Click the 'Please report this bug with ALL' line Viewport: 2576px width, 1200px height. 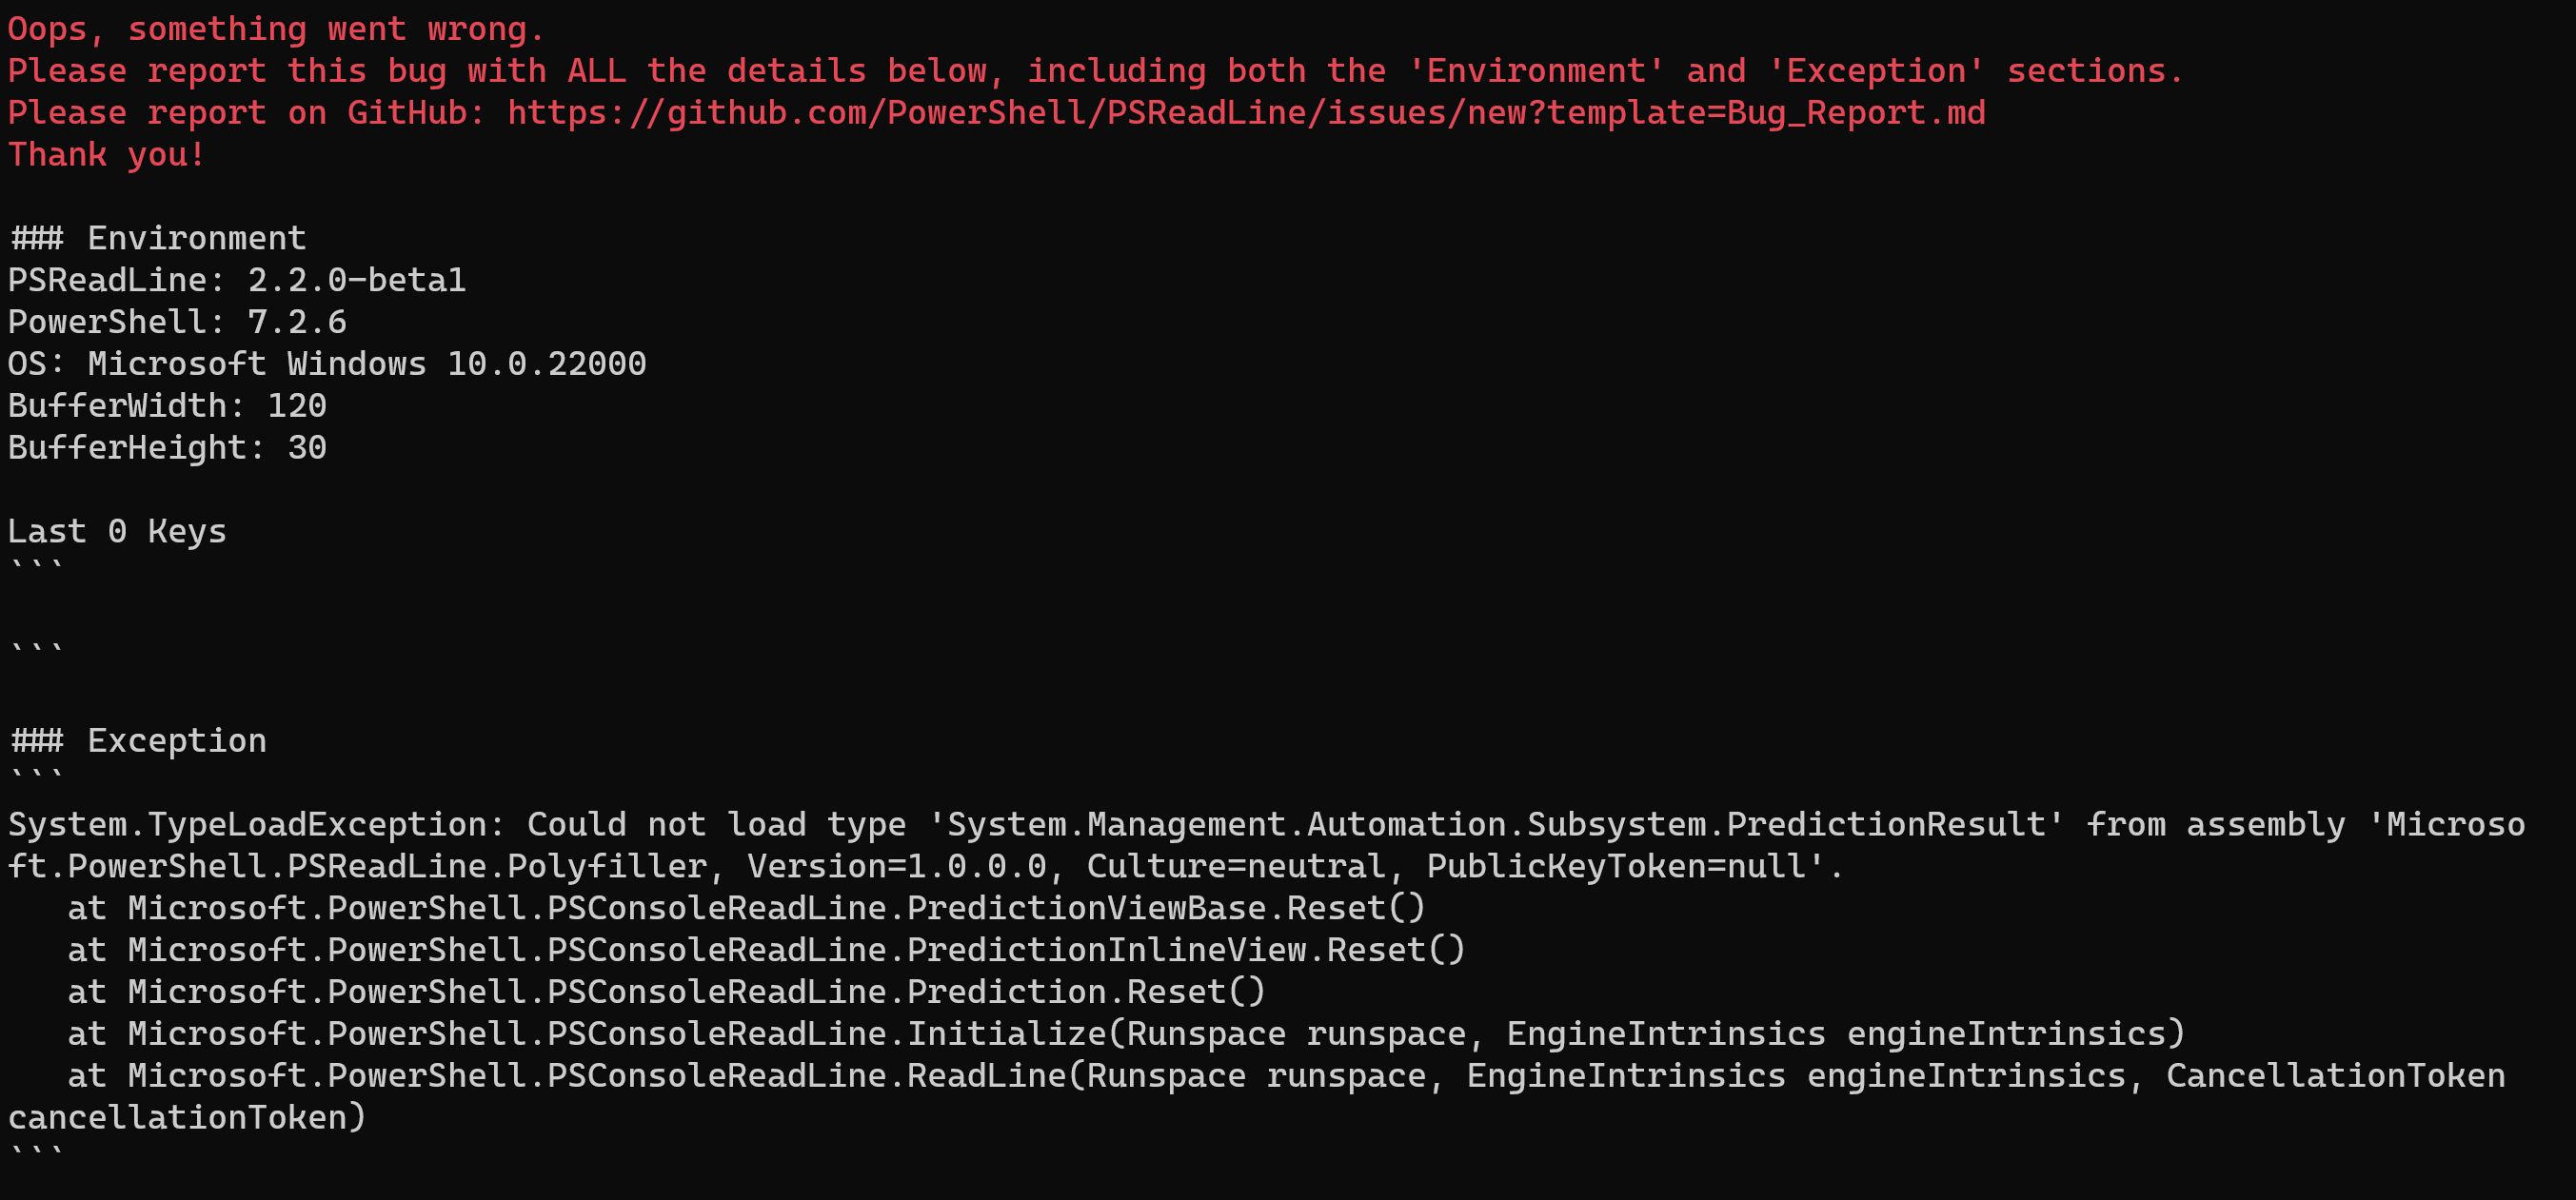tap(1096, 71)
